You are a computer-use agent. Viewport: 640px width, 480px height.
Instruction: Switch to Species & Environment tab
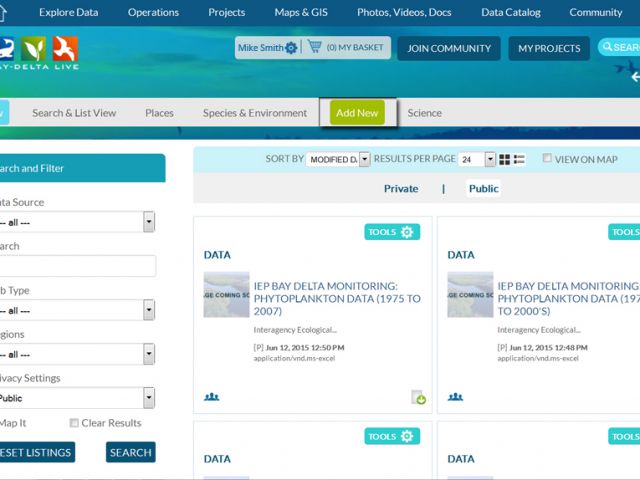[255, 113]
